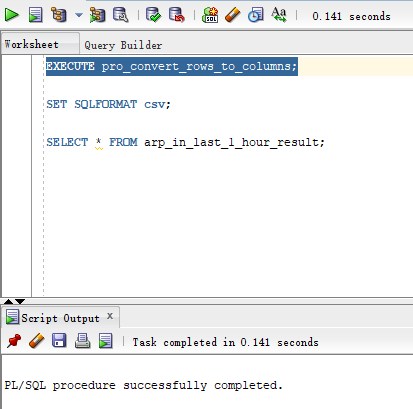The width and height of the screenshot is (413, 409).
Task: Click the Autotrace icon
Action: (97, 15)
